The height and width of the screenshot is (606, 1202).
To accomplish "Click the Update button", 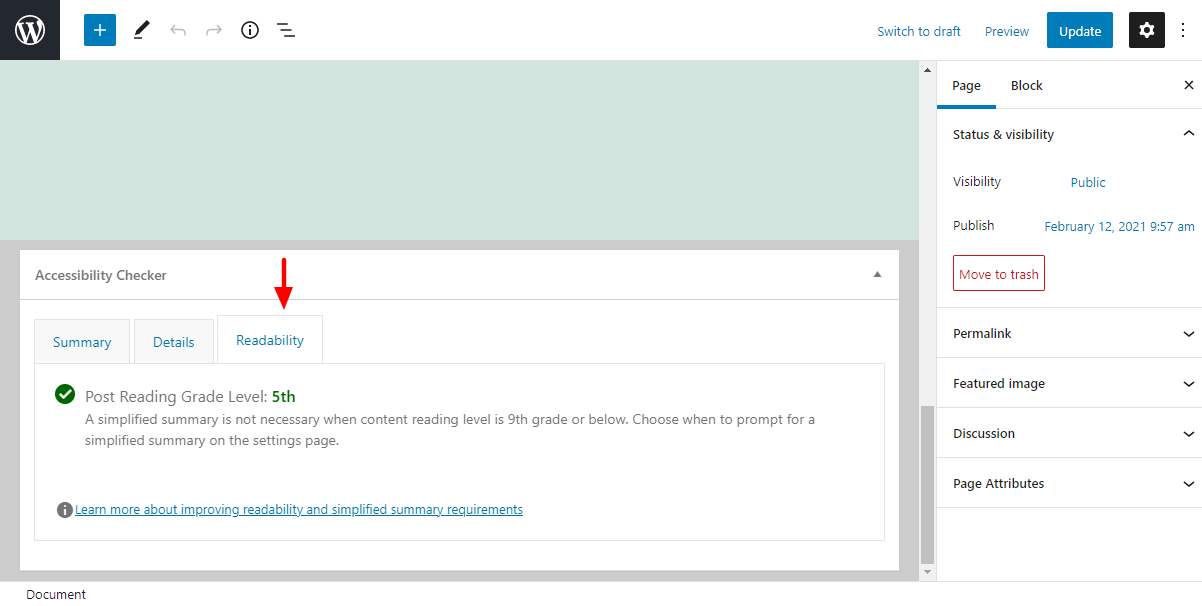I will tap(1080, 31).
